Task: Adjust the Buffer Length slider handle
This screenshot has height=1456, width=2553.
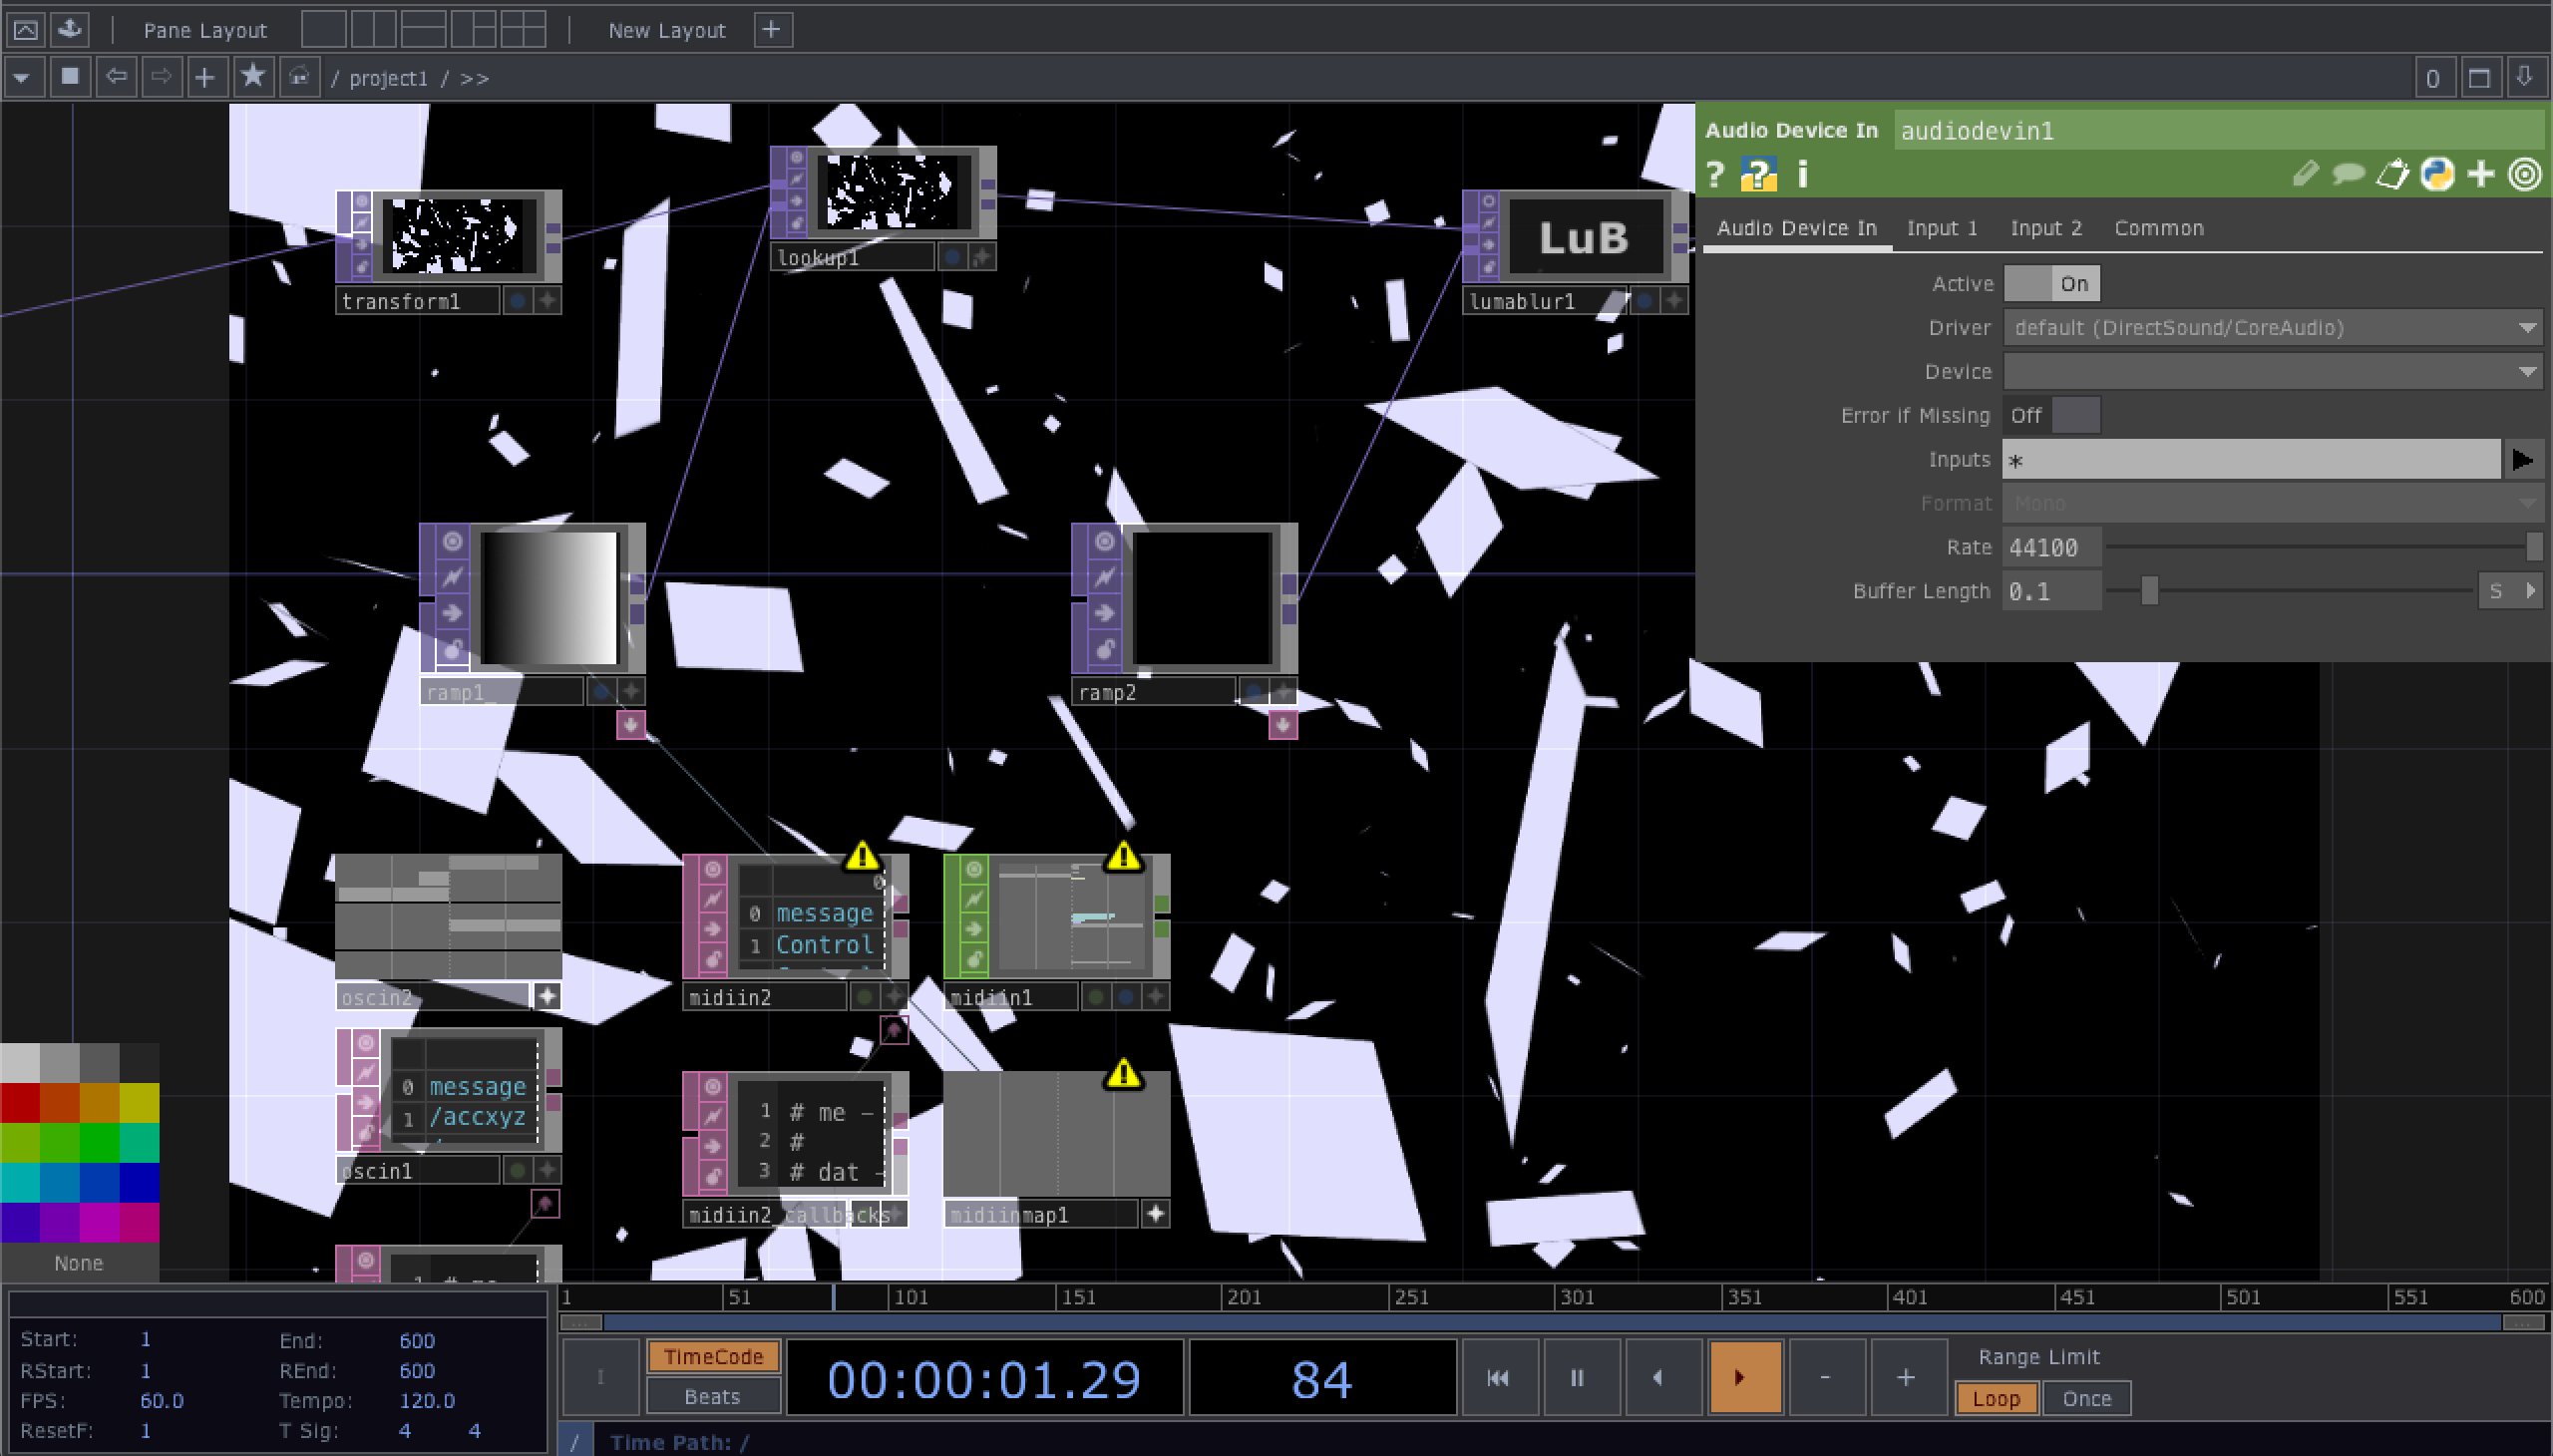Action: (x=2149, y=591)
